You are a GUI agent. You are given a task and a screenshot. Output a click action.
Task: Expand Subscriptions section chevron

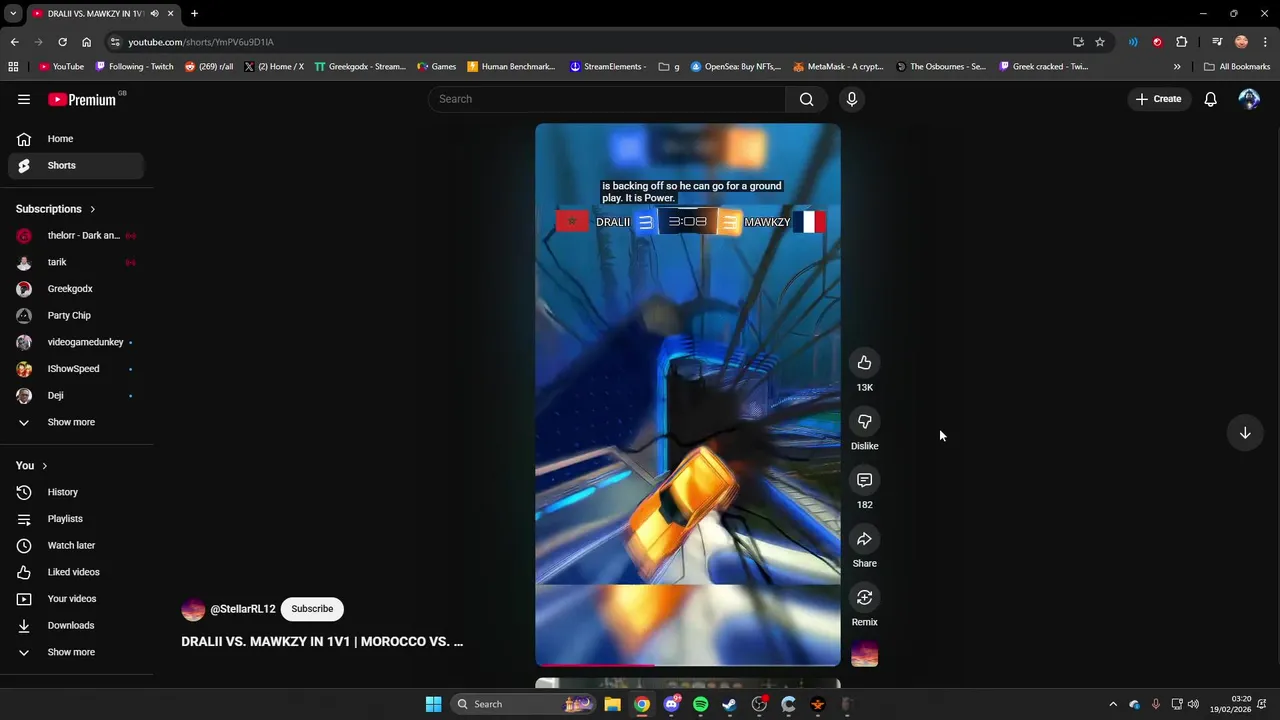click(x=92, y=209)
